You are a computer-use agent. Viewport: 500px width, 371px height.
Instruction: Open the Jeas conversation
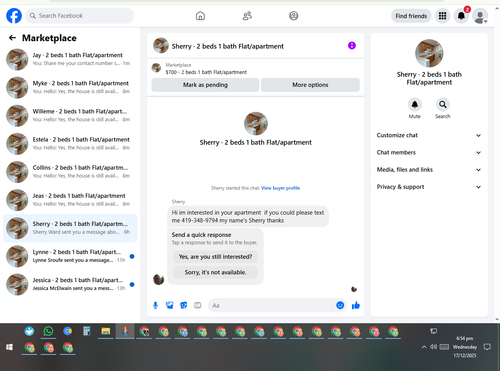click(x=70, y=200)
